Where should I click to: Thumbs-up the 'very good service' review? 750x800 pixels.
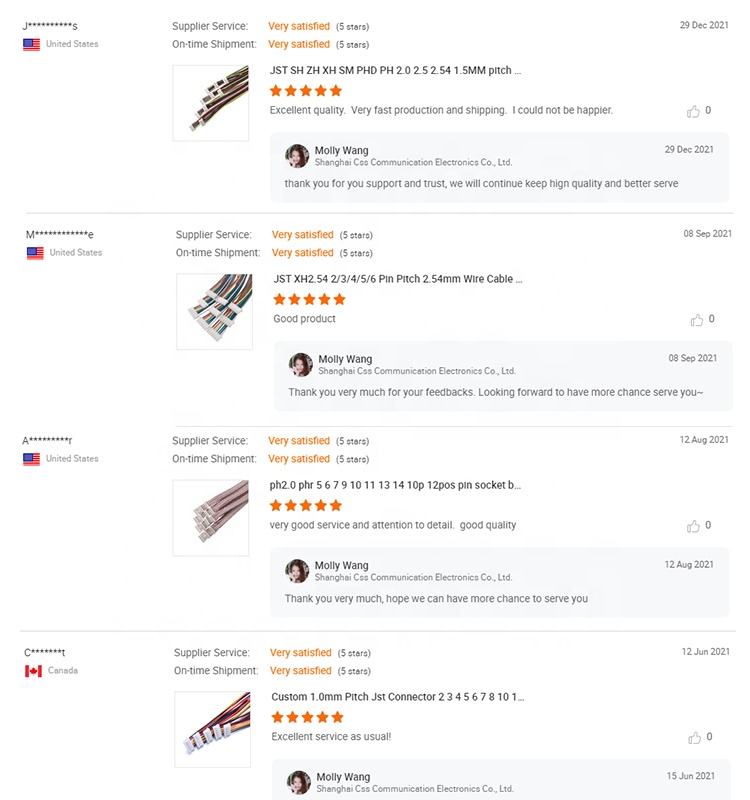click(694, 526)
